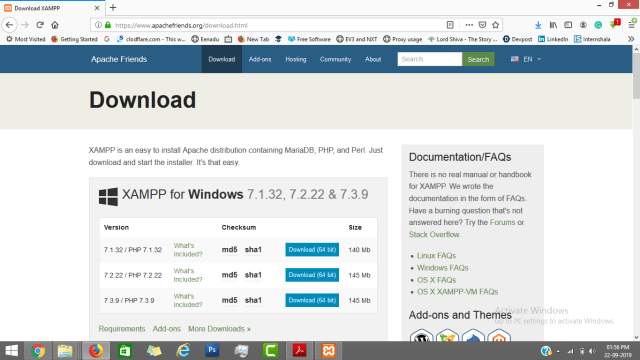Download XAMPP 7.2.22 64 bit
This screenshot has width=640, height=360.
pyautogui.click(x=312, y=275)
